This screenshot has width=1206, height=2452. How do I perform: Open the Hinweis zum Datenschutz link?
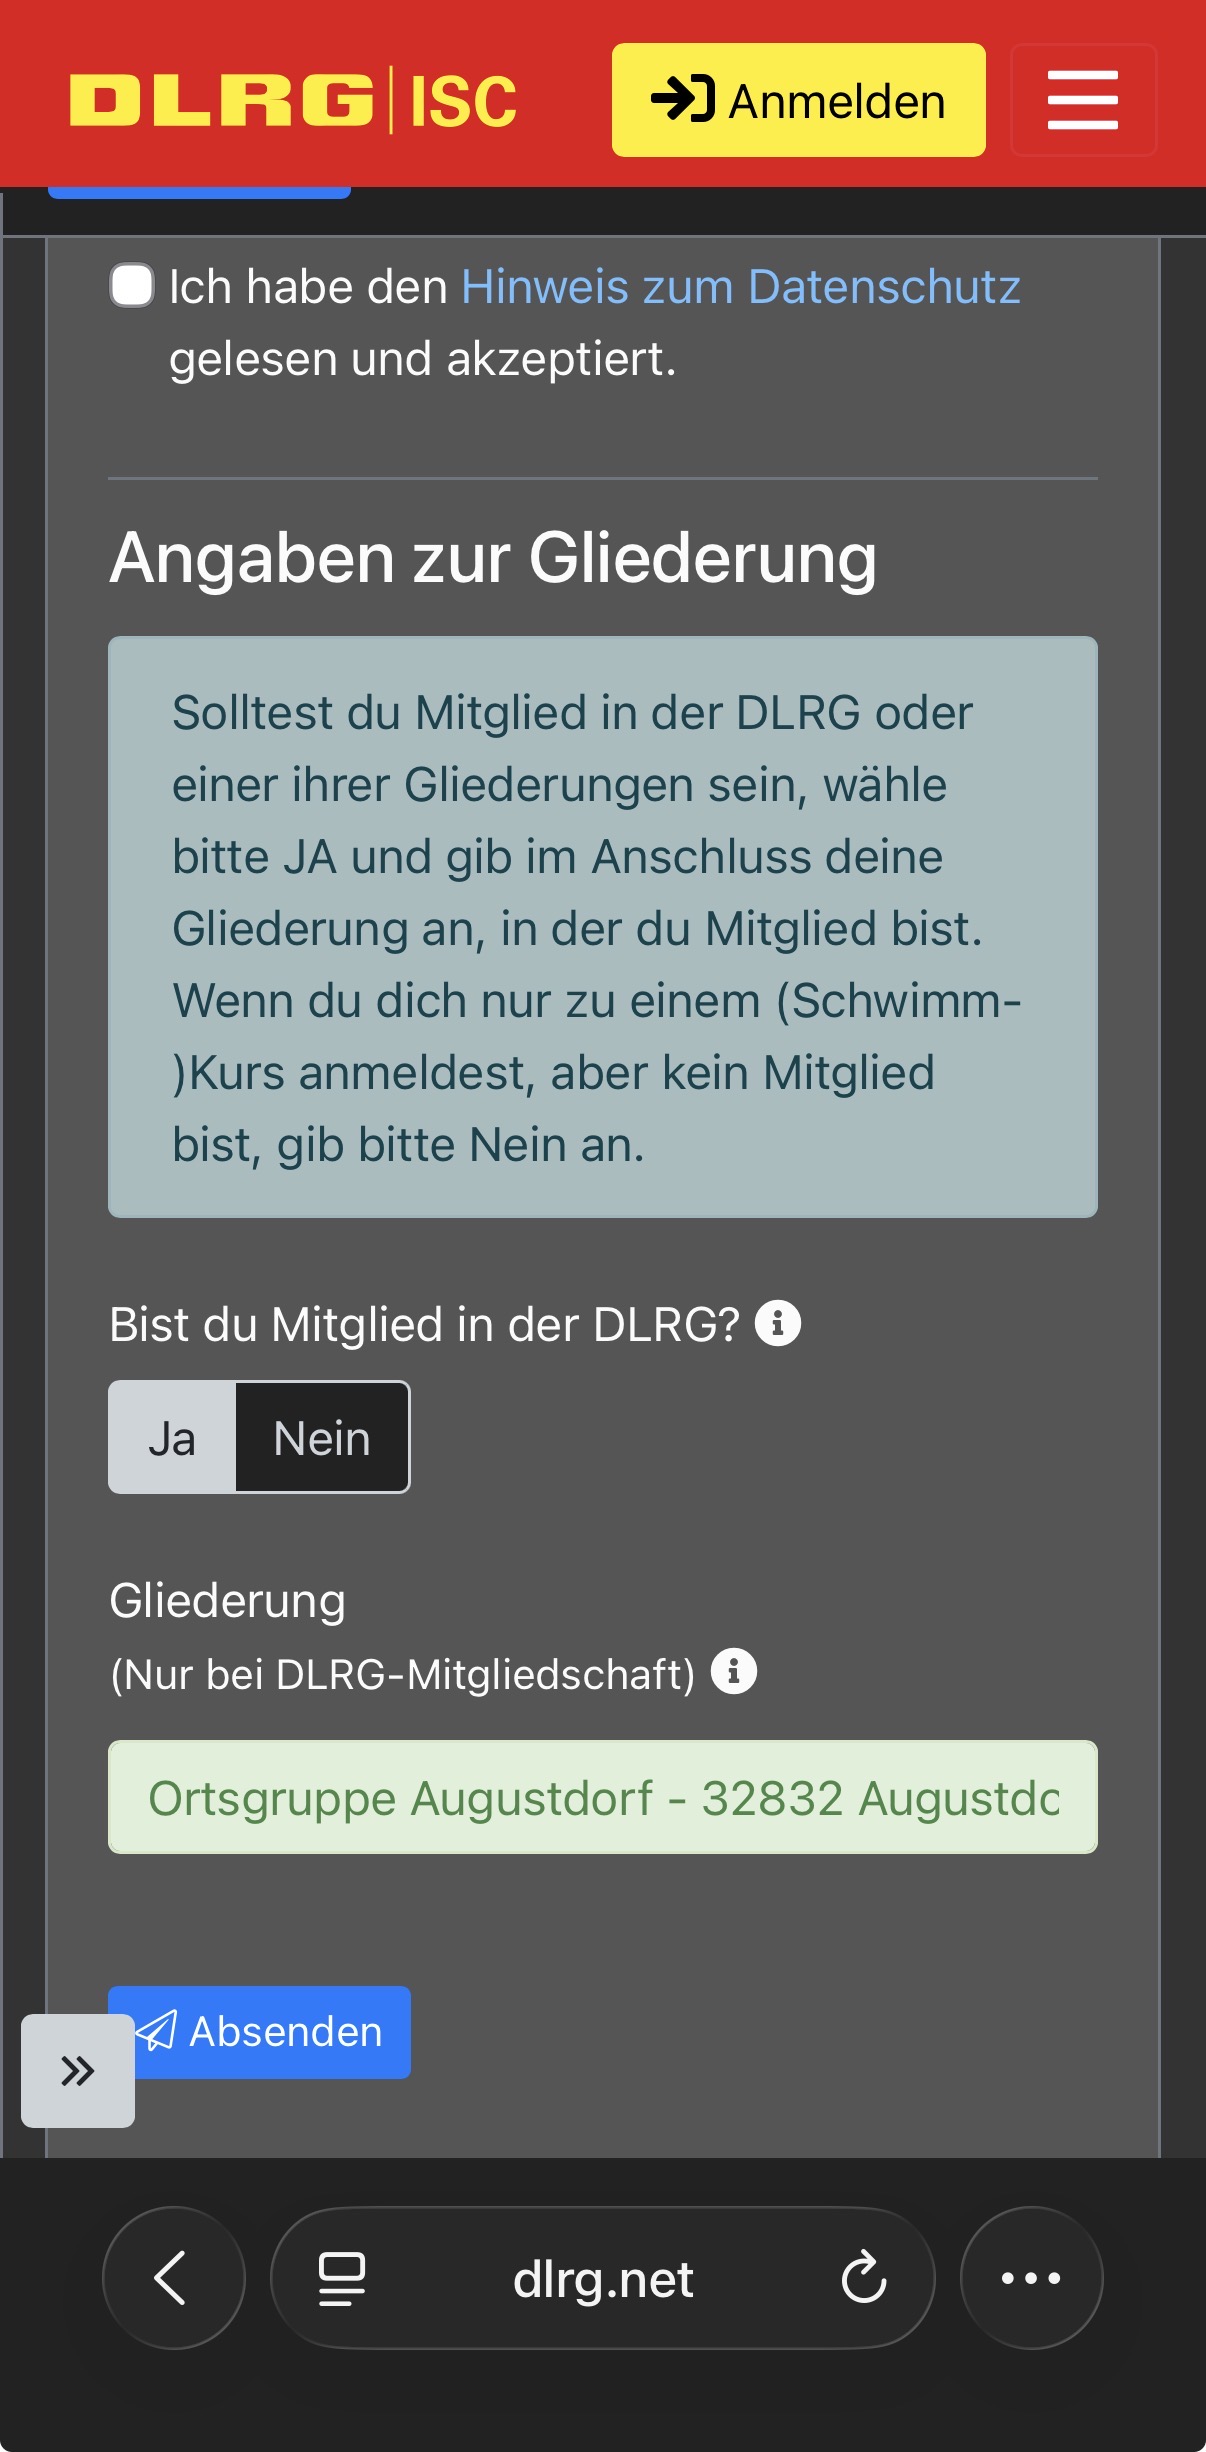[741, 287]
